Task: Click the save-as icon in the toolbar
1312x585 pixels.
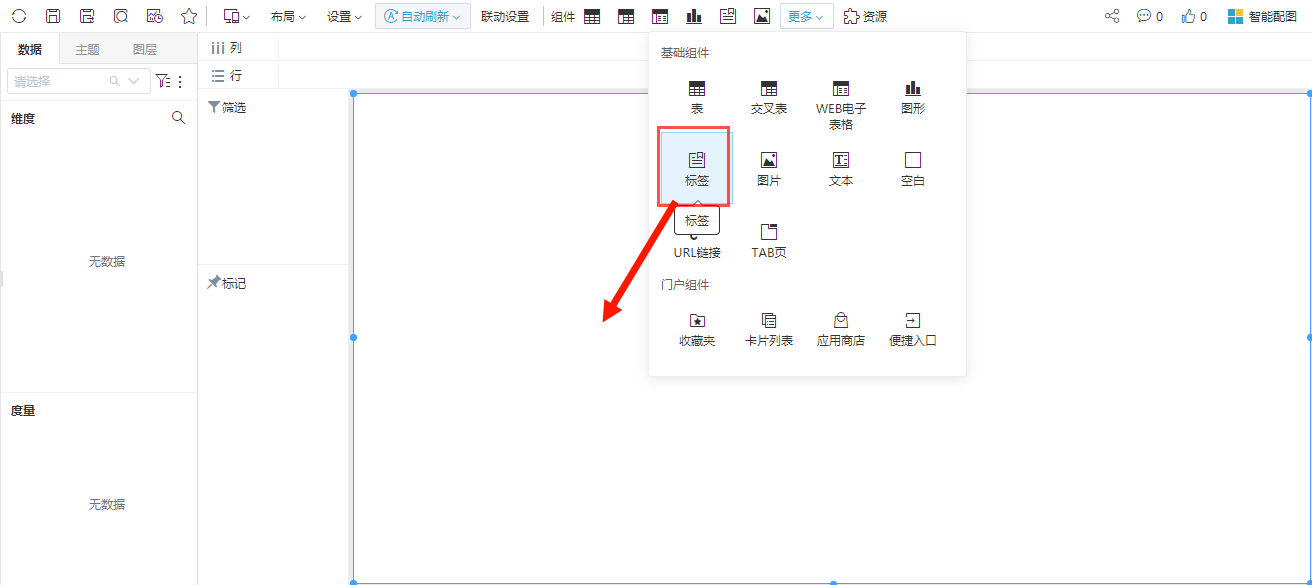Action: point(87,16)
